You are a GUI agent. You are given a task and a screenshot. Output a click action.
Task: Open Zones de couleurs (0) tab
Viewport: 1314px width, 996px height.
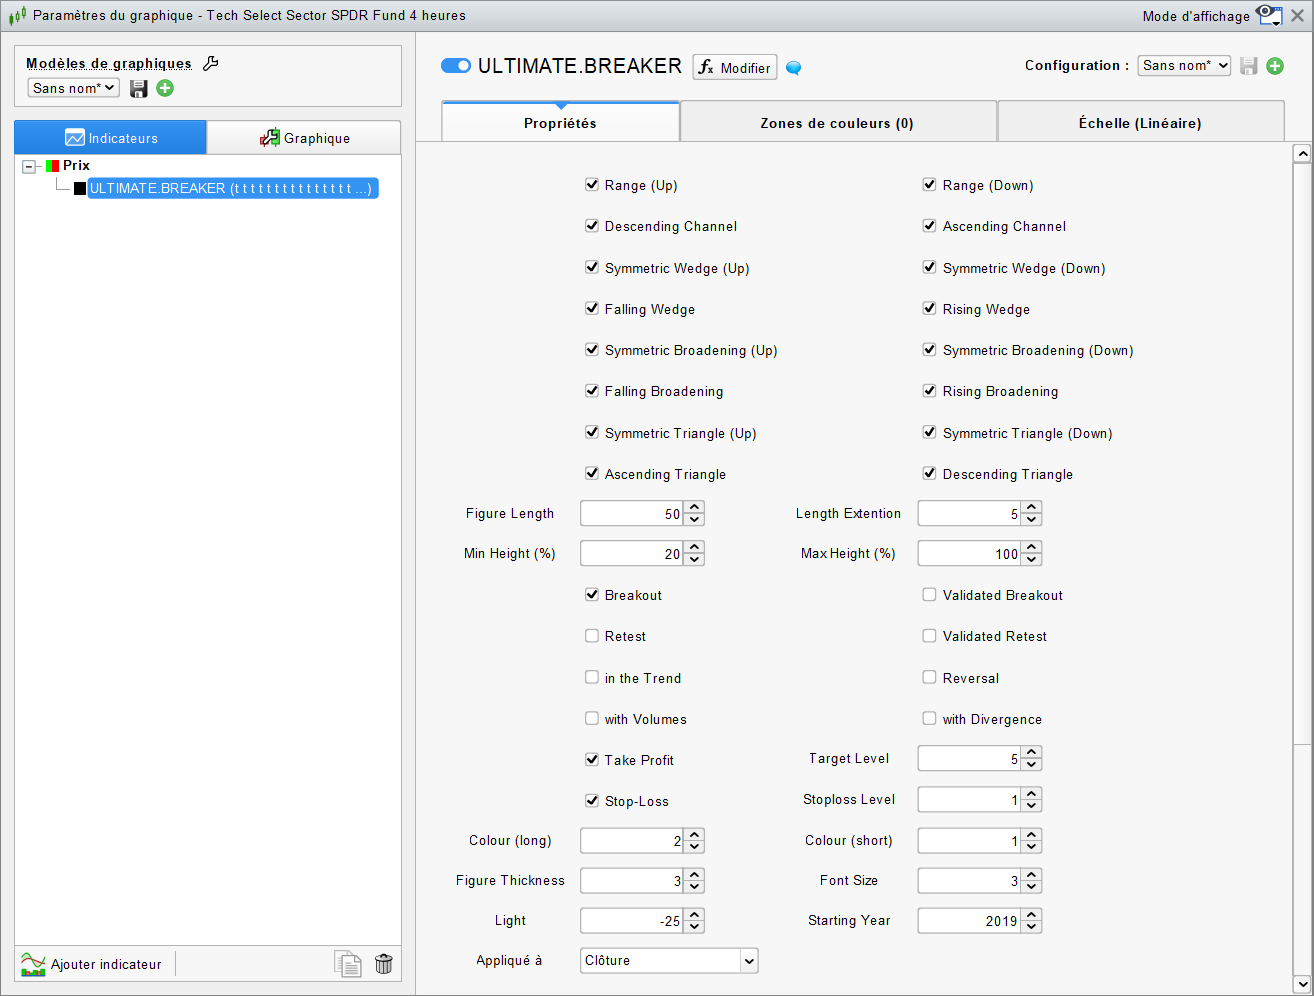click(838, 122)
